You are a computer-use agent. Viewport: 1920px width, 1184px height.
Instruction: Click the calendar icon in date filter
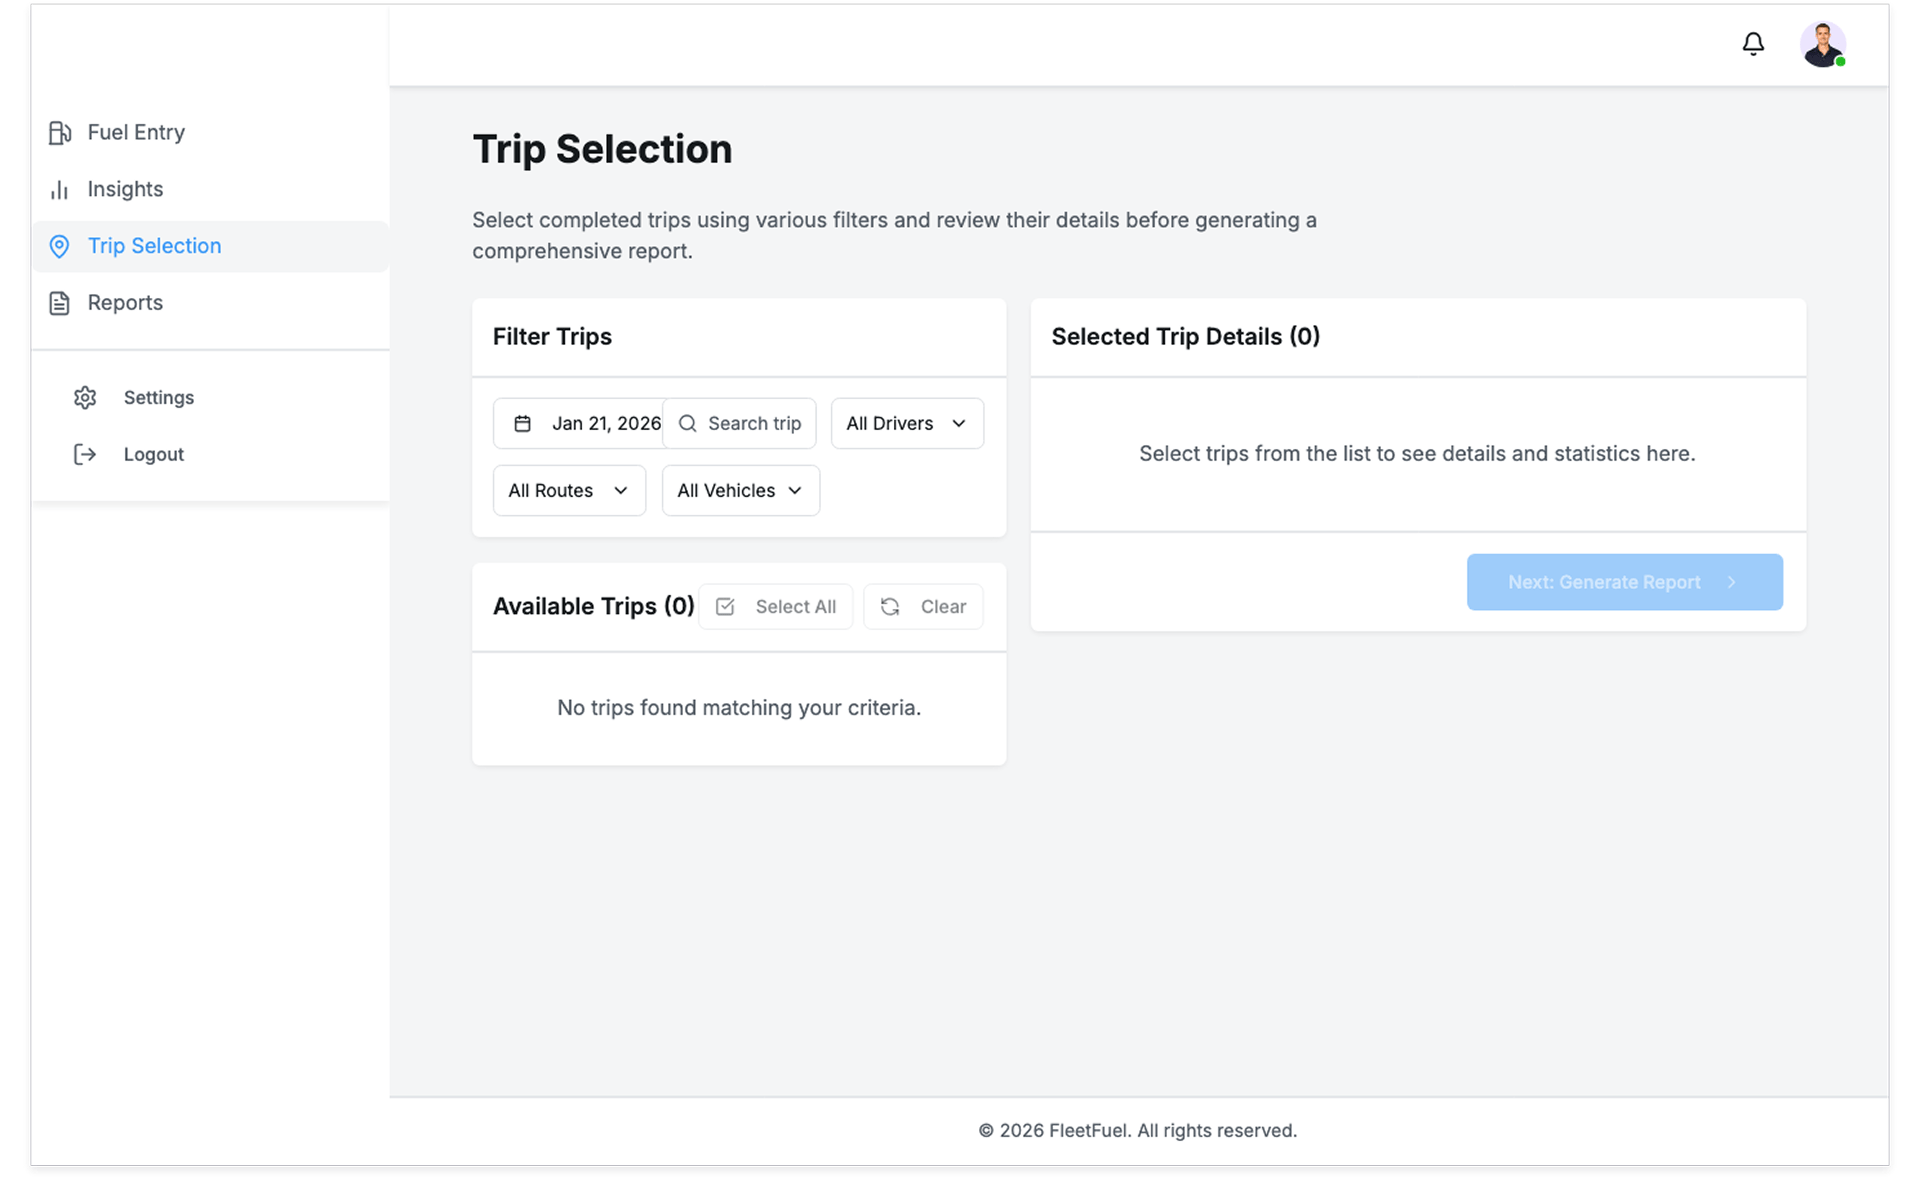click(x=522, y=424)
